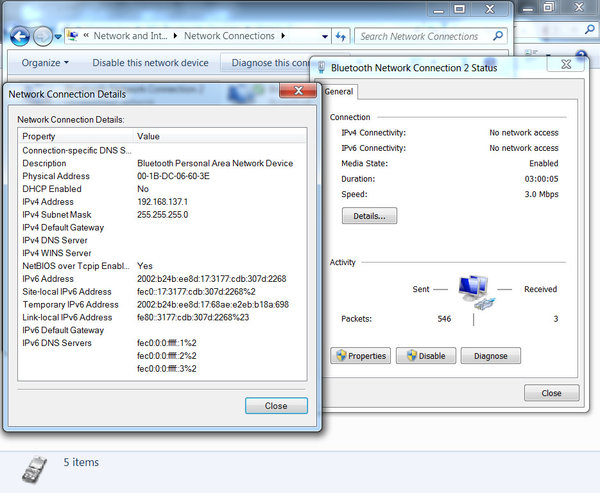Select IPv4 Subnet Mask 255.255.255.0

point(163,215)
